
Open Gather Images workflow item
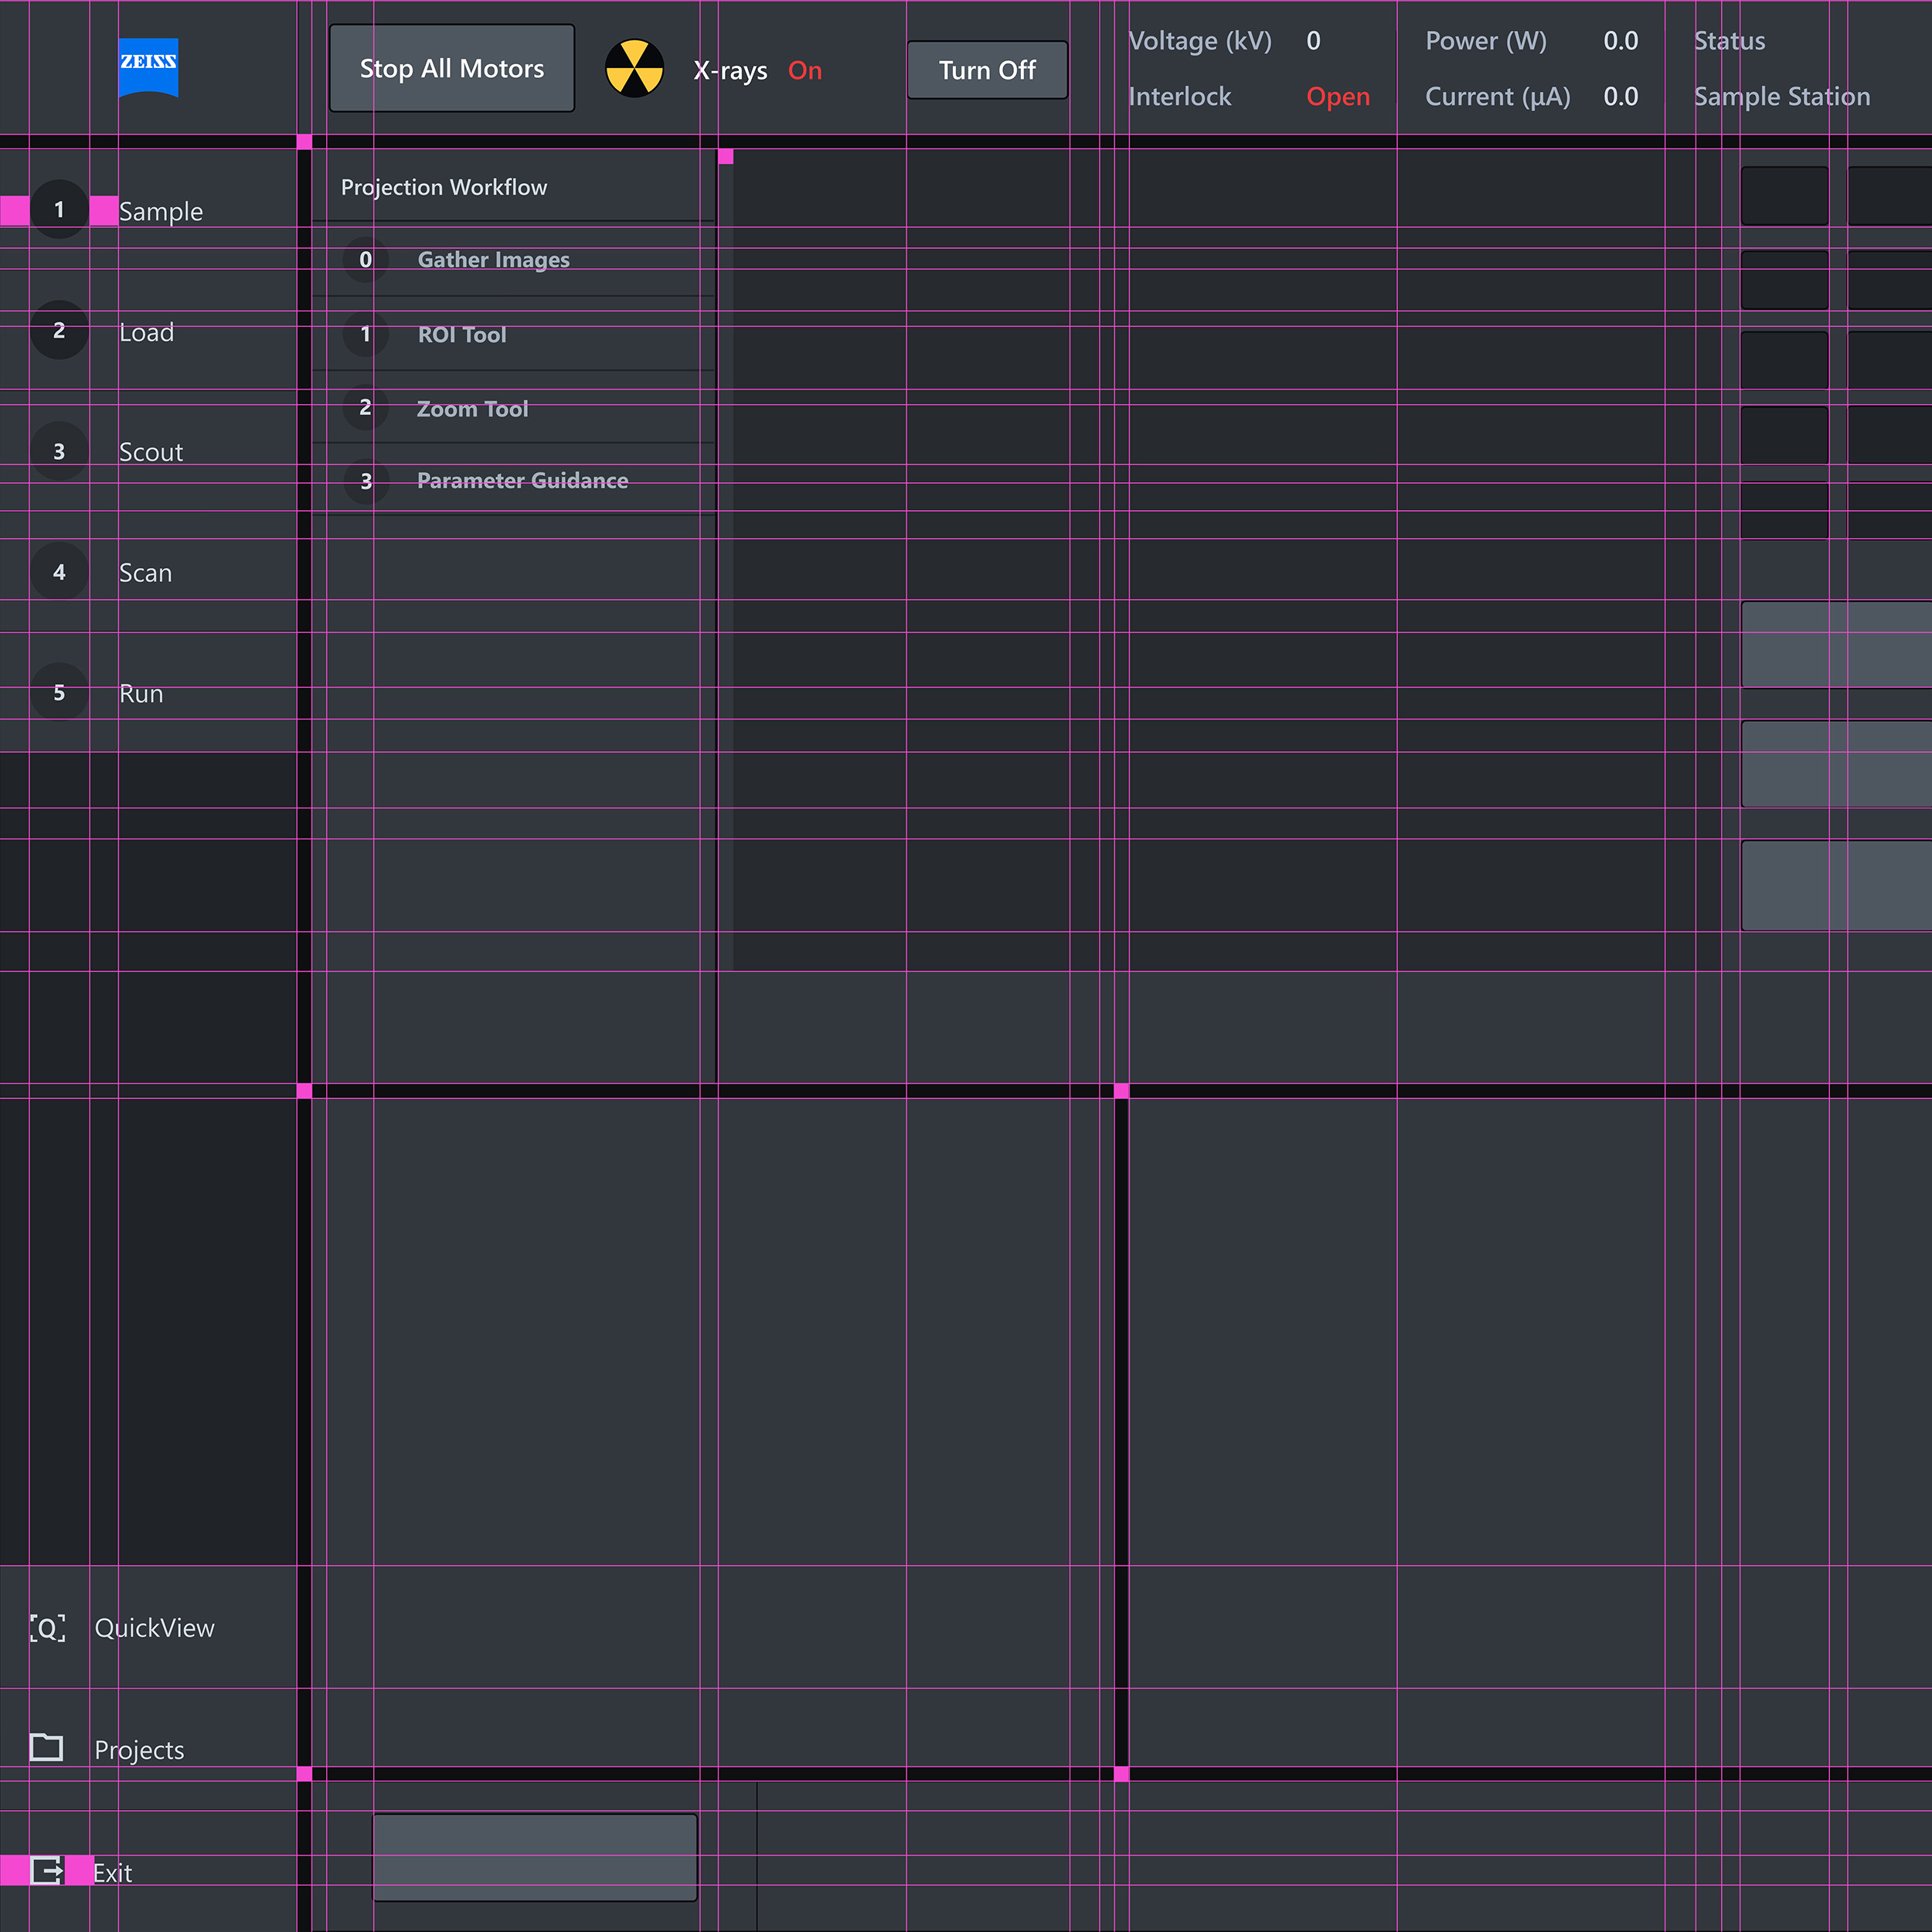[x=493, y=260]
